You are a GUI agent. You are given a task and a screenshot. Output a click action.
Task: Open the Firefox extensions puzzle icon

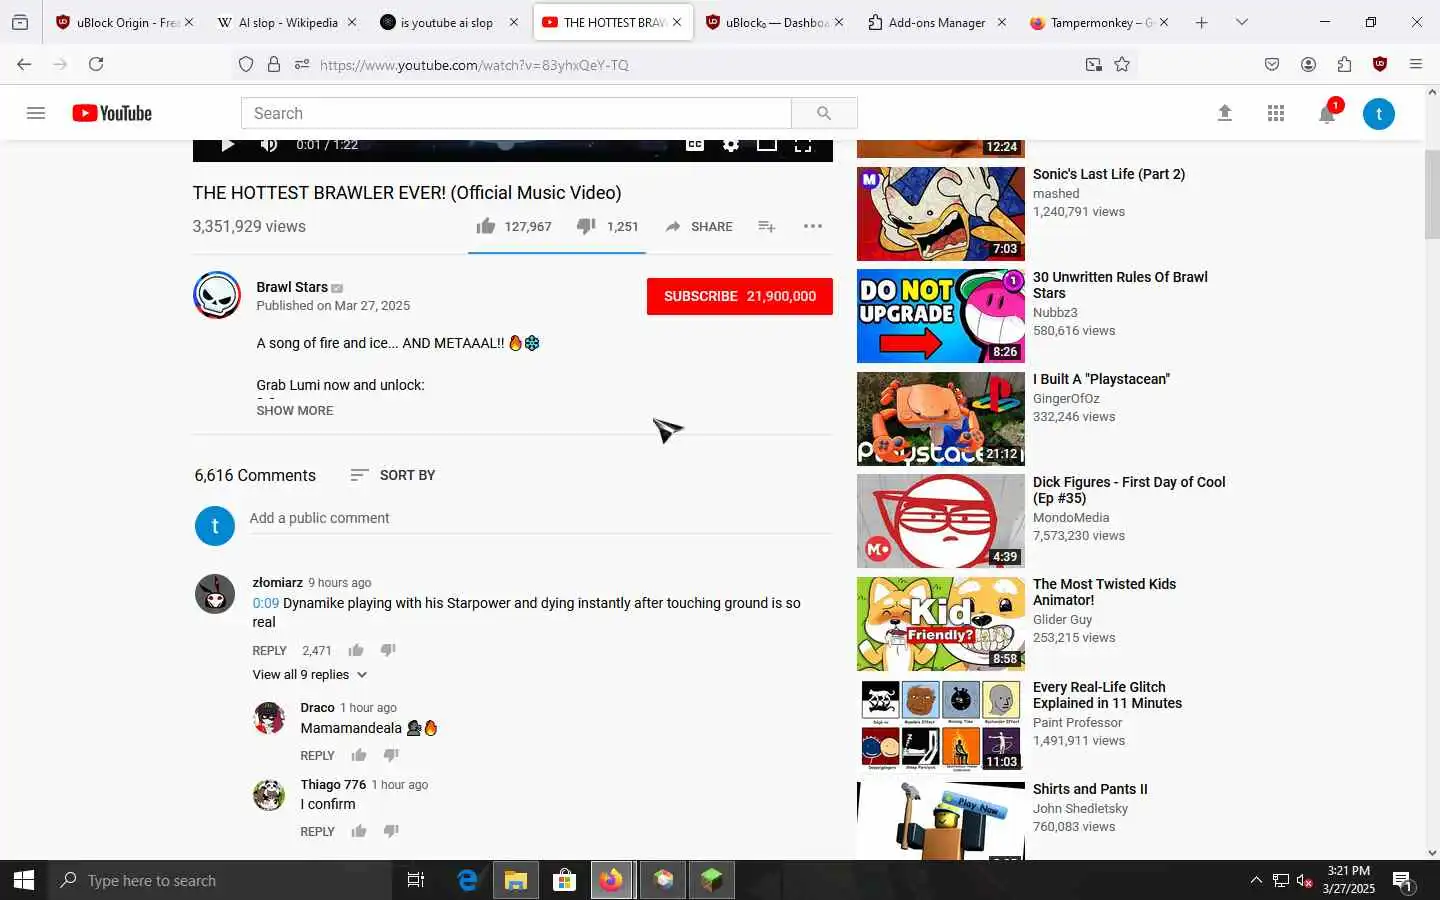click(1344, 64)
